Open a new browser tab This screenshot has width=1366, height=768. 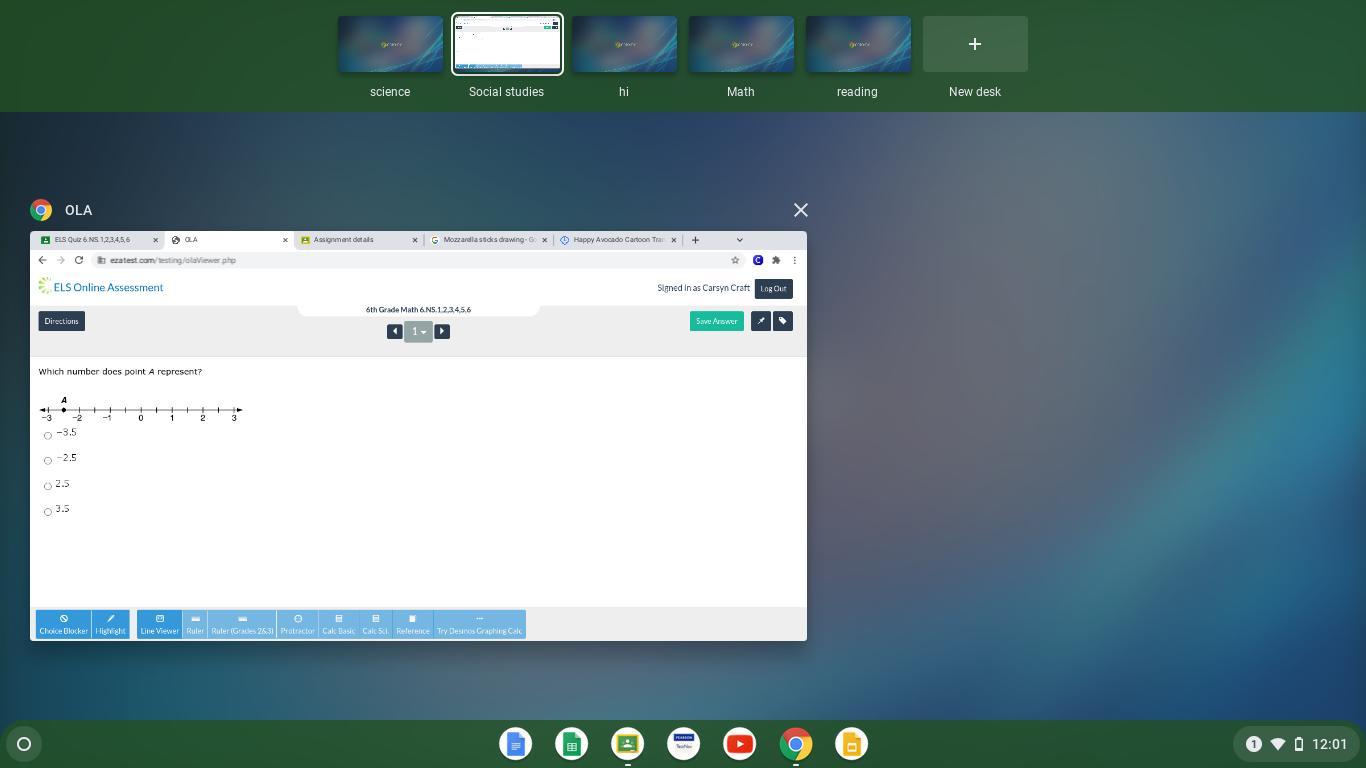pyautogui.click(x=695, y=240)
